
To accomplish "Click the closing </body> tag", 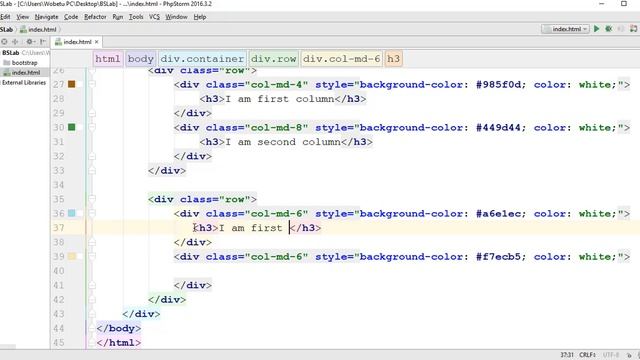I will [x=119, y=328].
